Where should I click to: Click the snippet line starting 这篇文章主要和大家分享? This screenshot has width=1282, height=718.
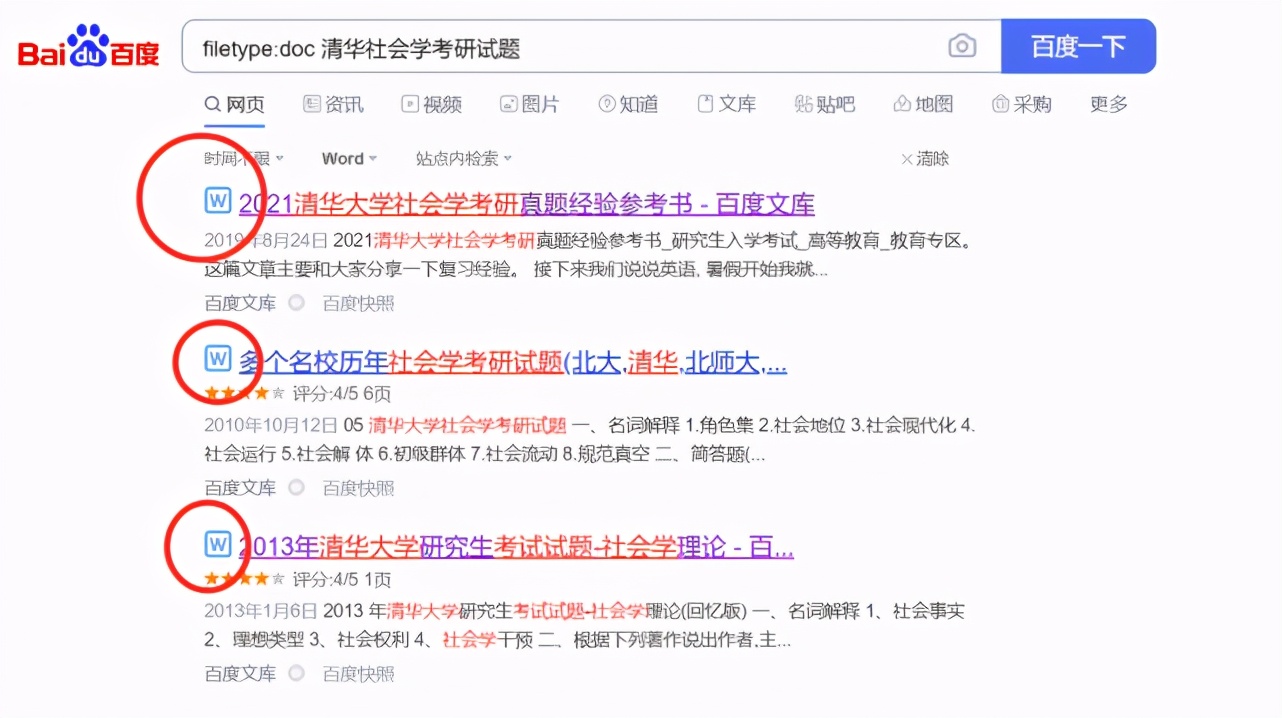[x=516, y=270]
